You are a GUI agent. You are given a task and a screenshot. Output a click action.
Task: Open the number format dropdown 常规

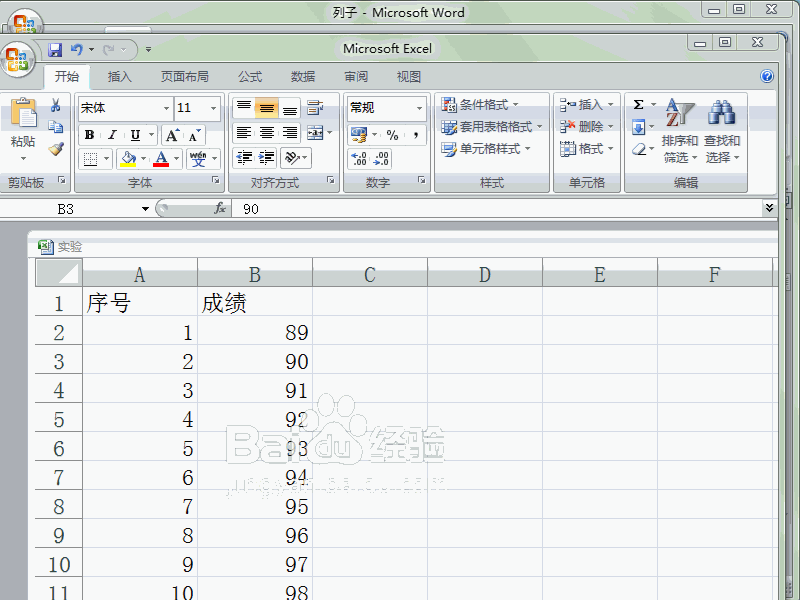[x=419, y=108]
